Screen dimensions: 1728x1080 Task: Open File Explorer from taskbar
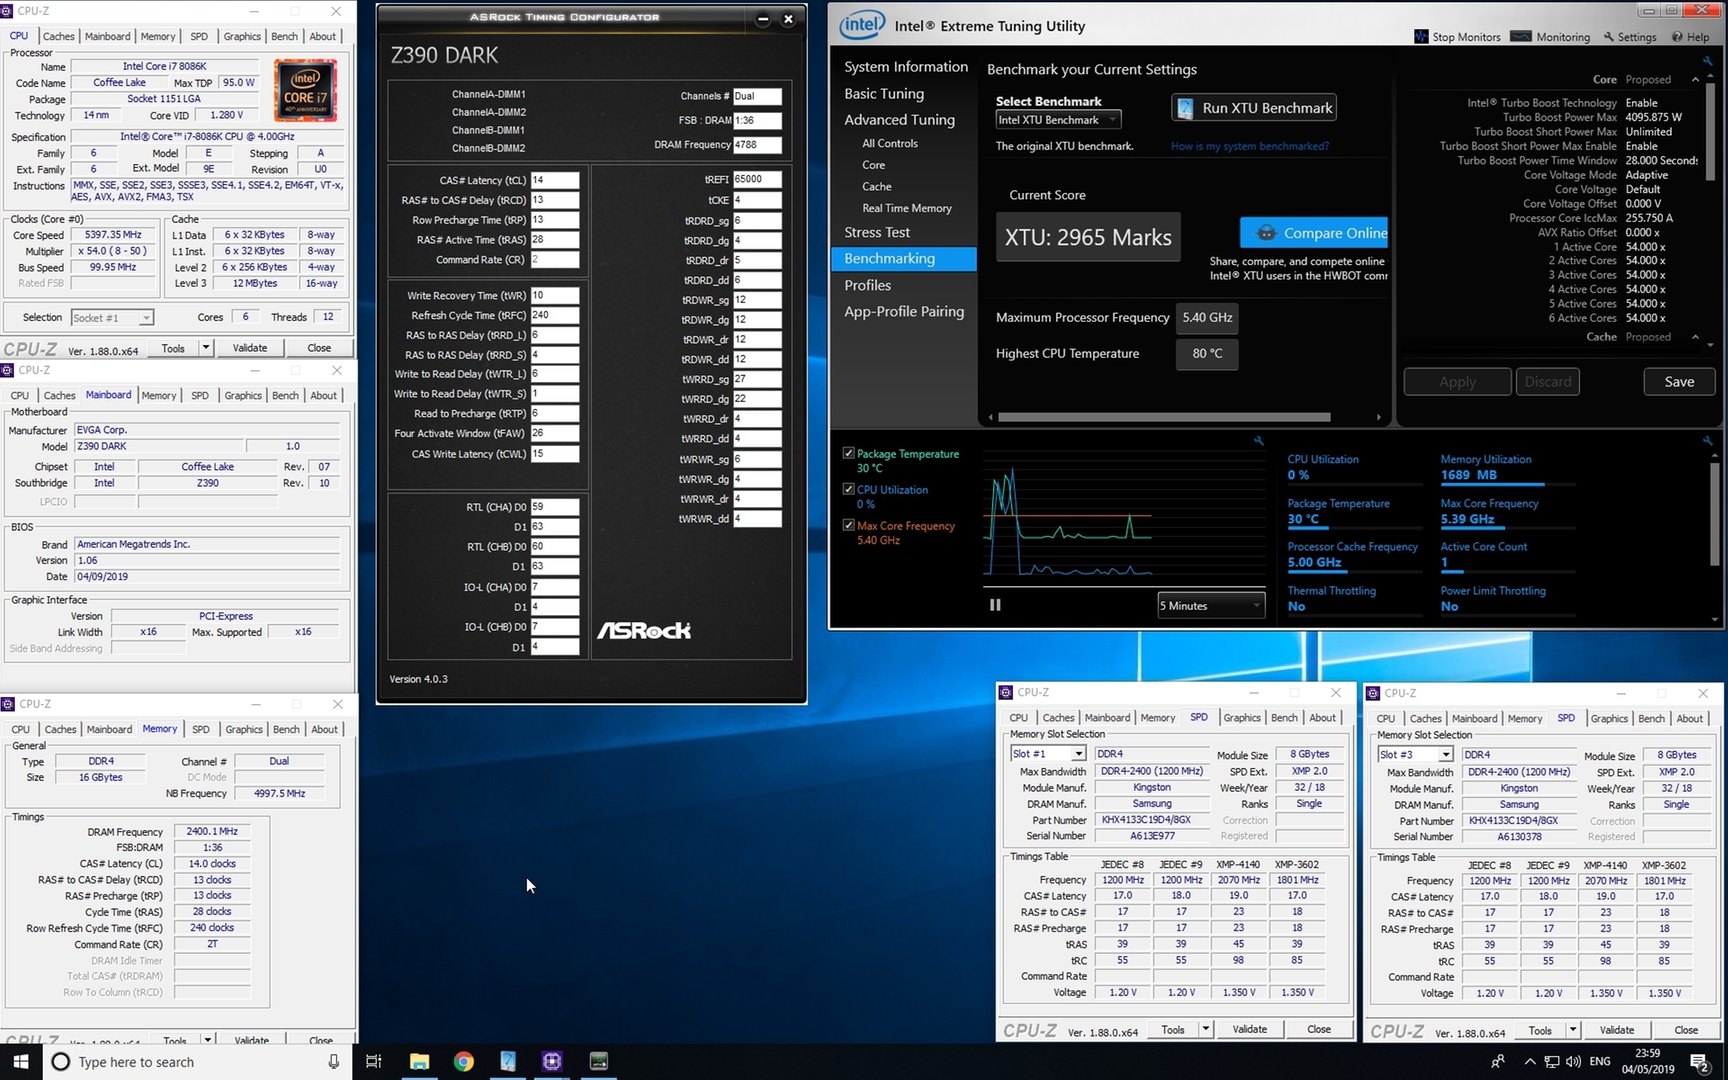pos(419,1061)
